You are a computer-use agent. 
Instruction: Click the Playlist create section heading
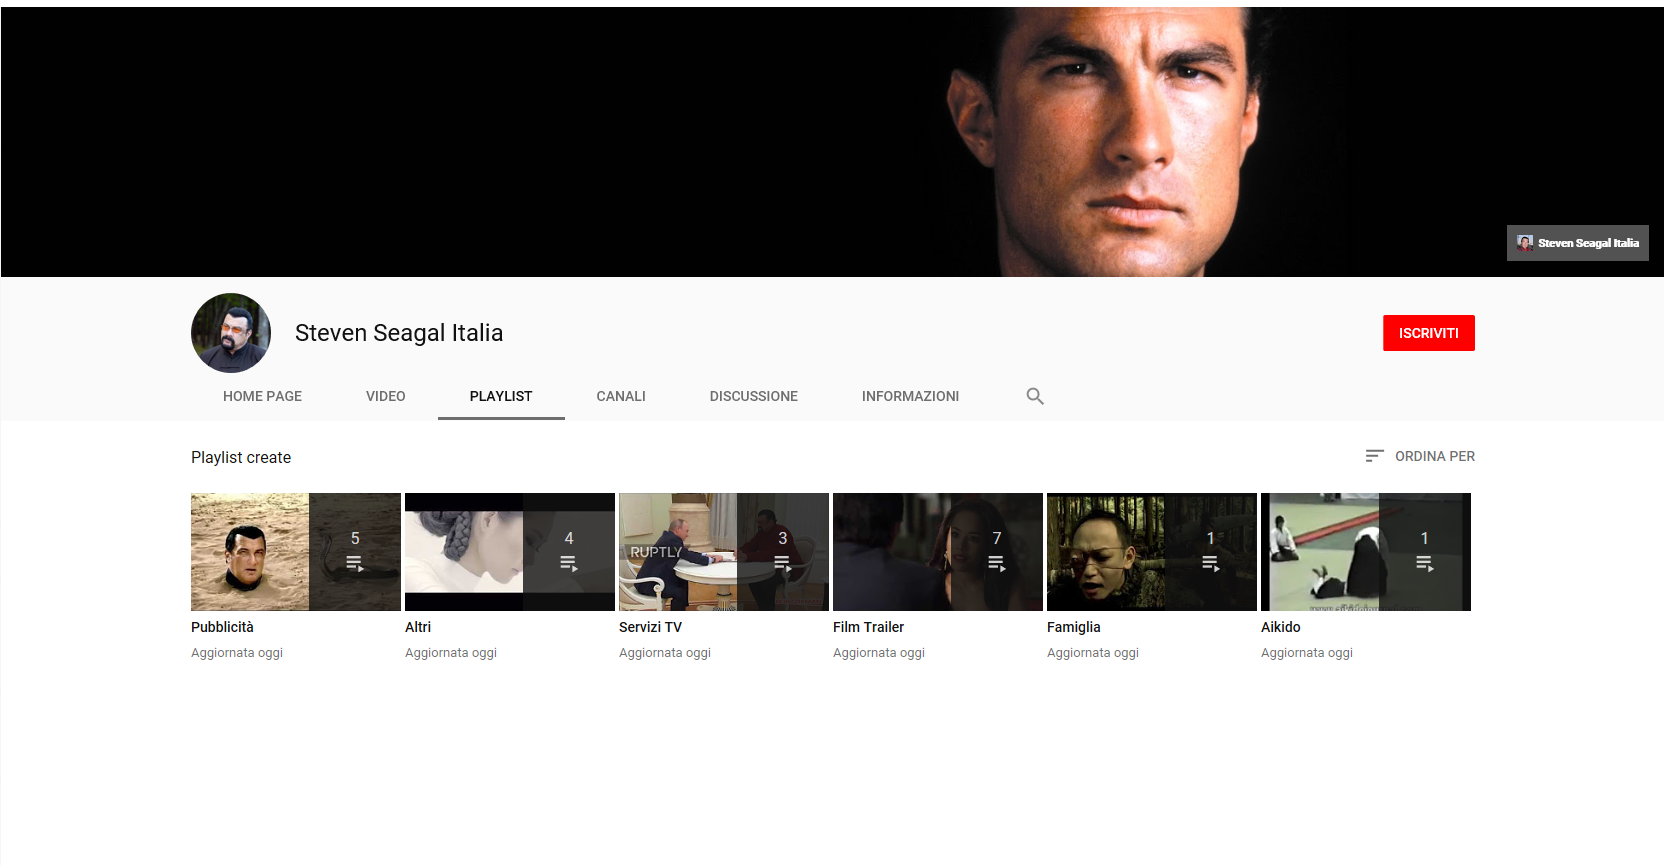(x=241, y=457)
